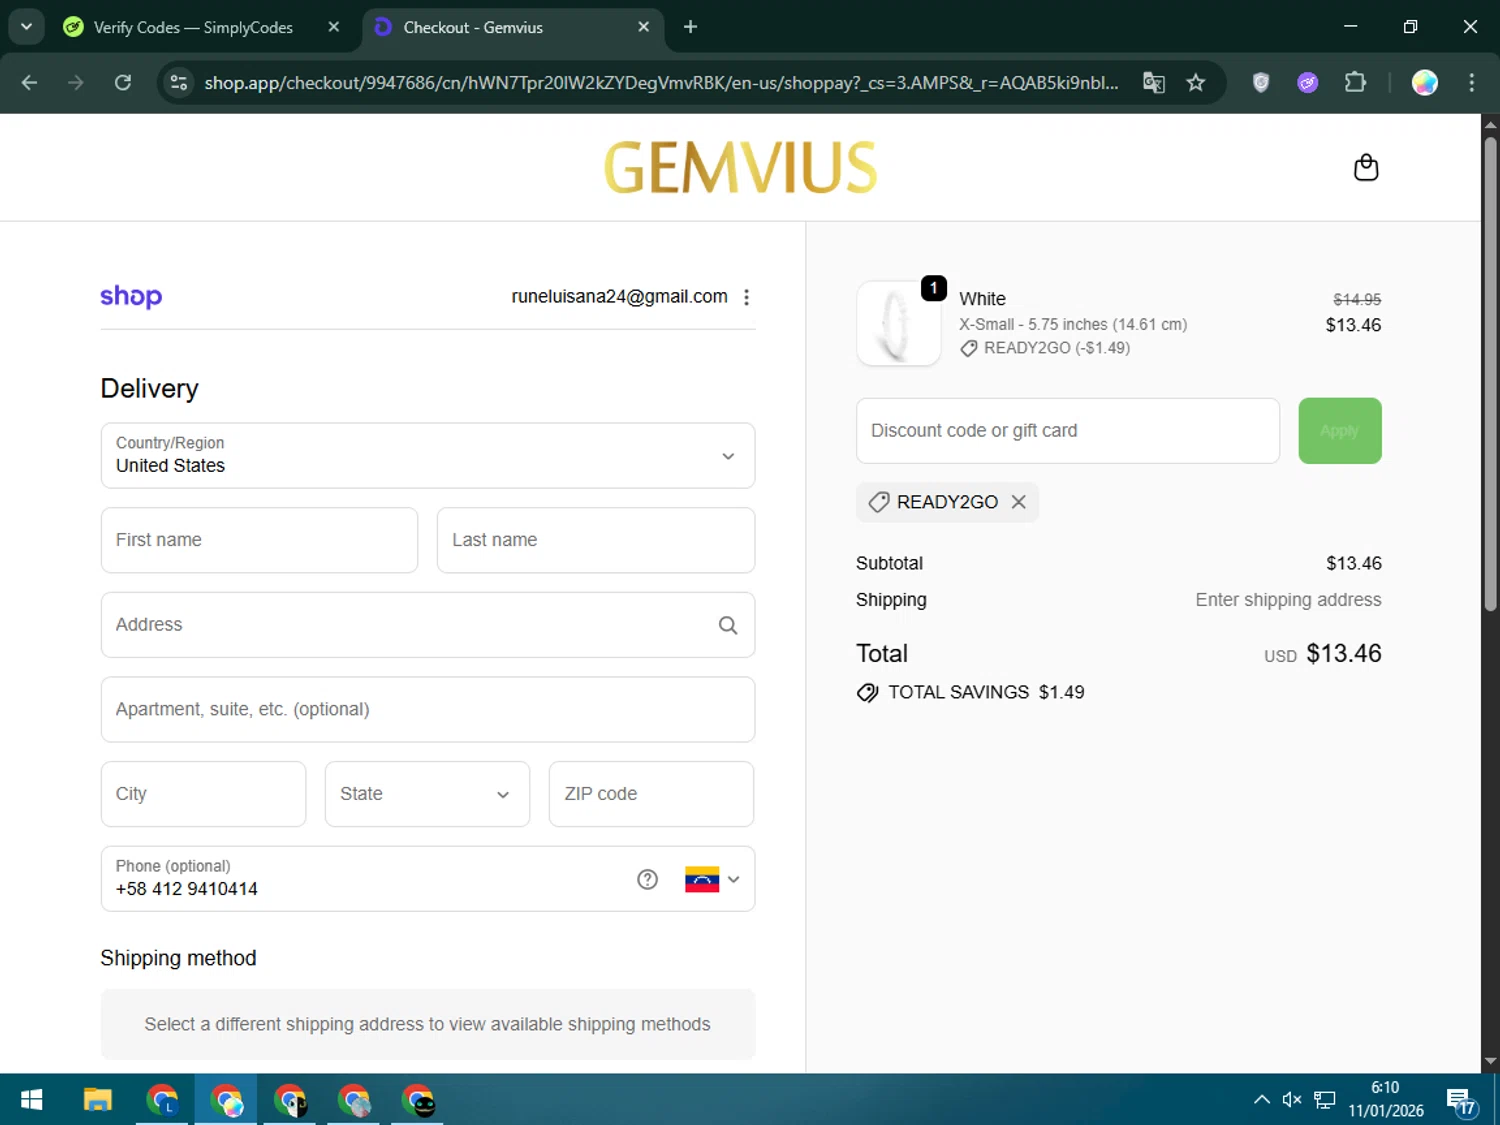Screen dimensions: 1500x1125
Task: Focus the Last name field
Action: (596, 540)
